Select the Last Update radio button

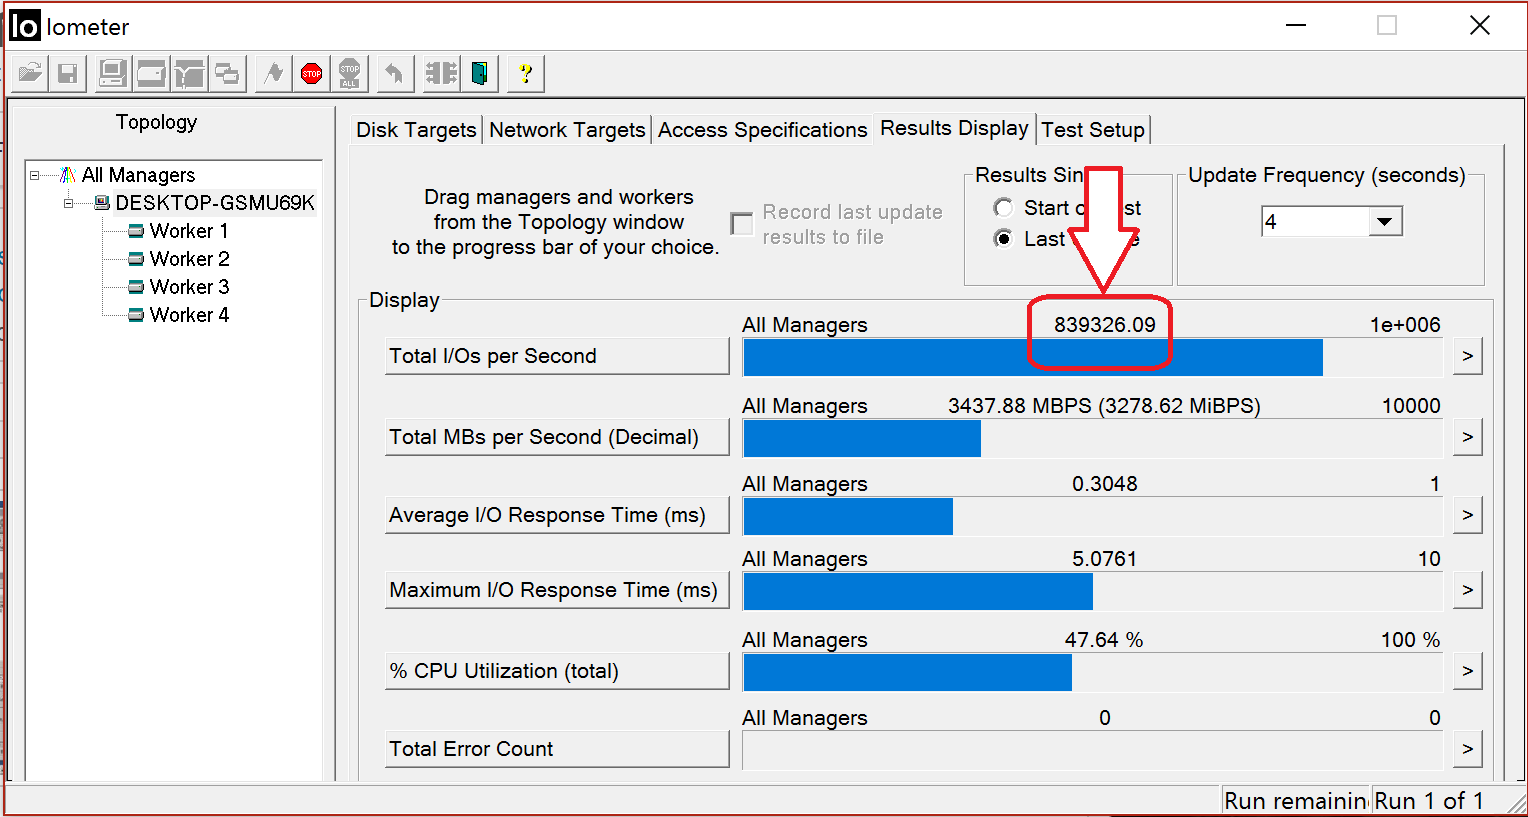(1003, 238)
